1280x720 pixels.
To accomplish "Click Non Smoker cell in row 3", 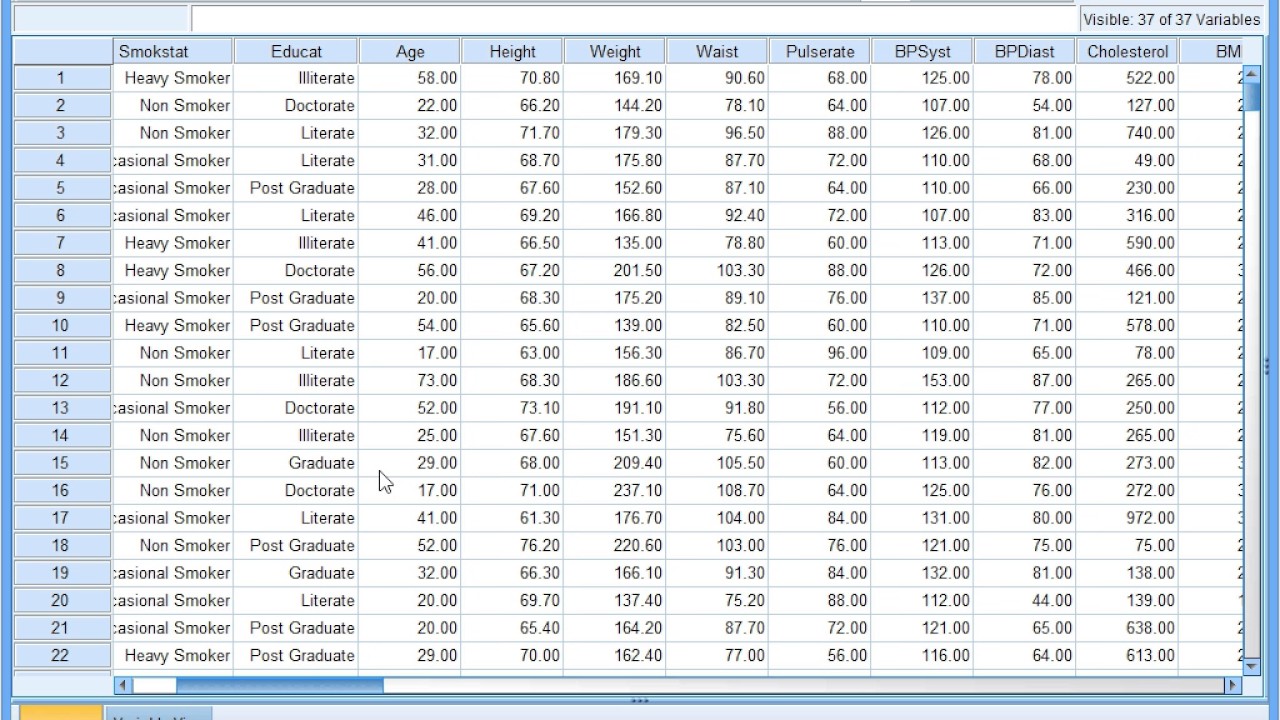I will 173,133.
